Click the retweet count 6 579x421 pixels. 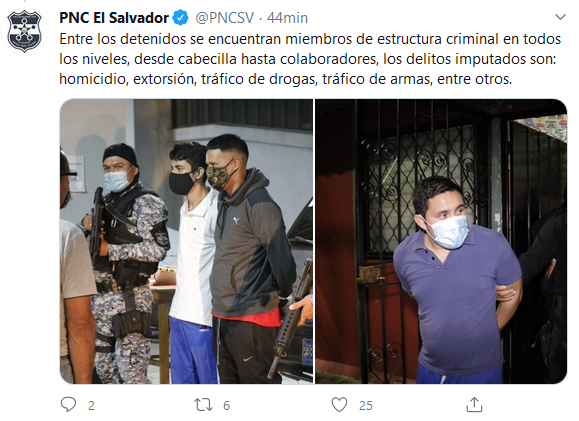[x=226, y=406]
